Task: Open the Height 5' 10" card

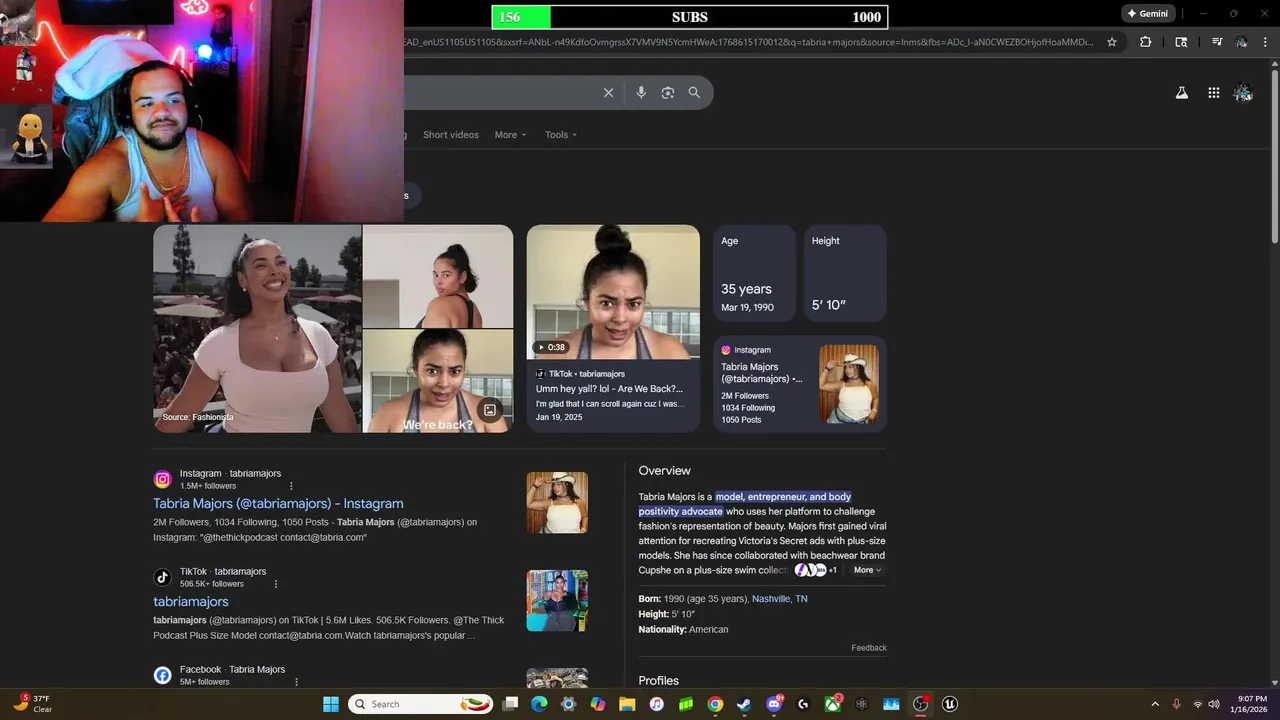Action: [845, 273]
